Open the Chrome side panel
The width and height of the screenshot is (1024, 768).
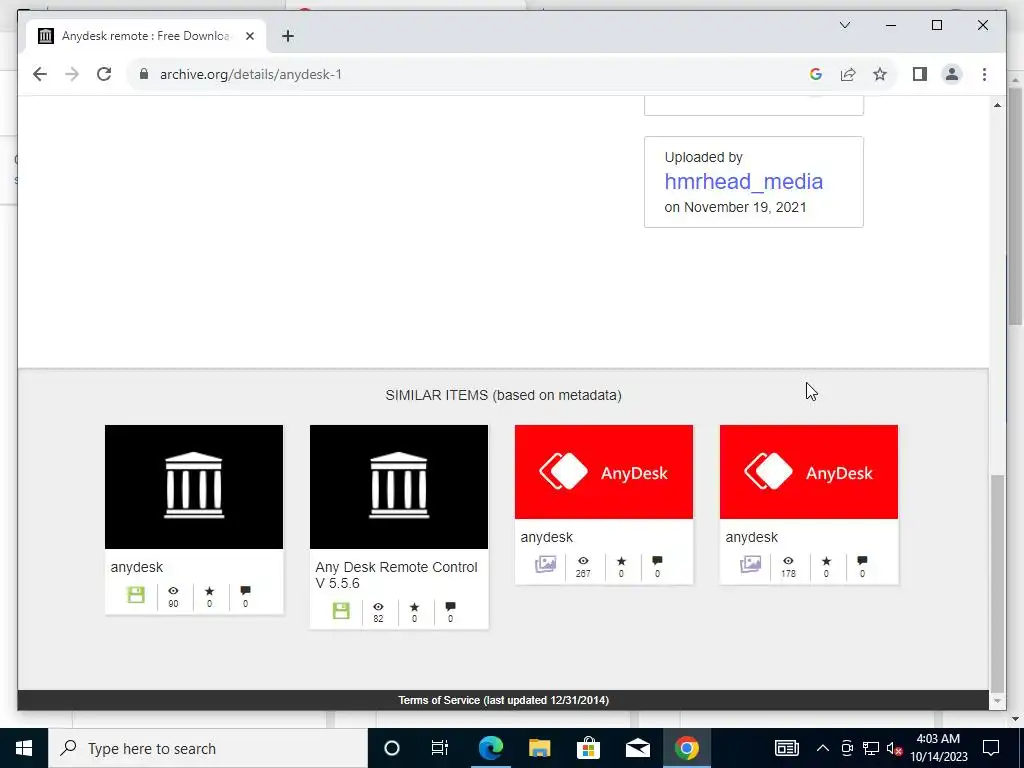coord(920,74)
